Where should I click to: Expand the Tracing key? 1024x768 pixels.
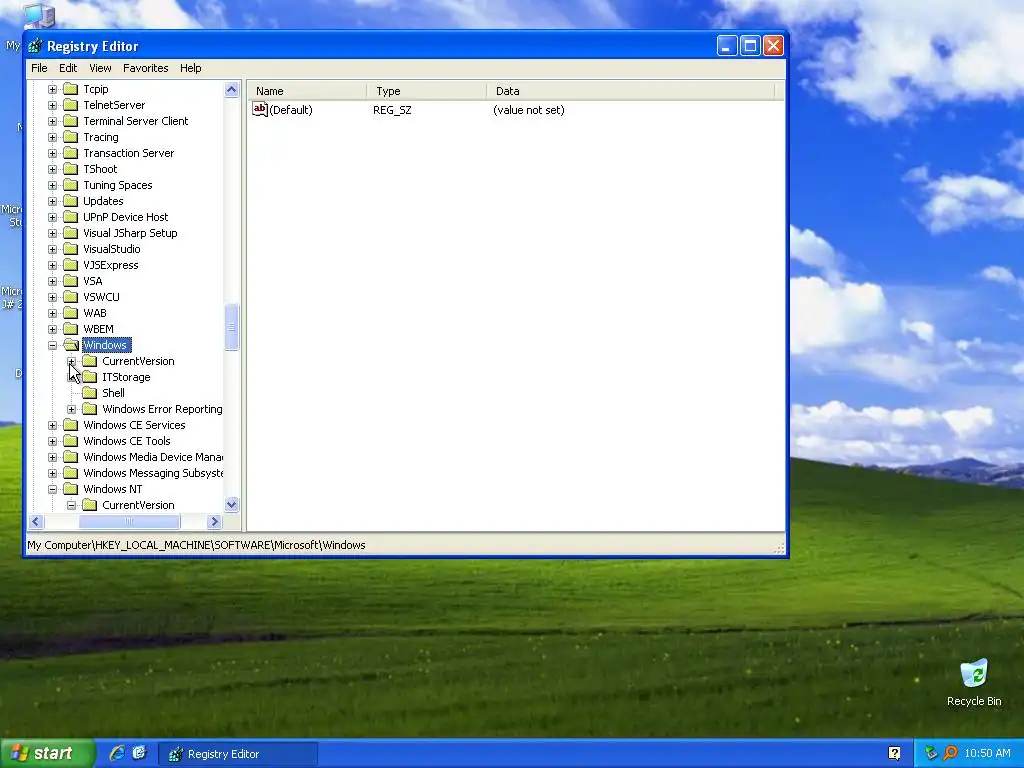[52, 137]
